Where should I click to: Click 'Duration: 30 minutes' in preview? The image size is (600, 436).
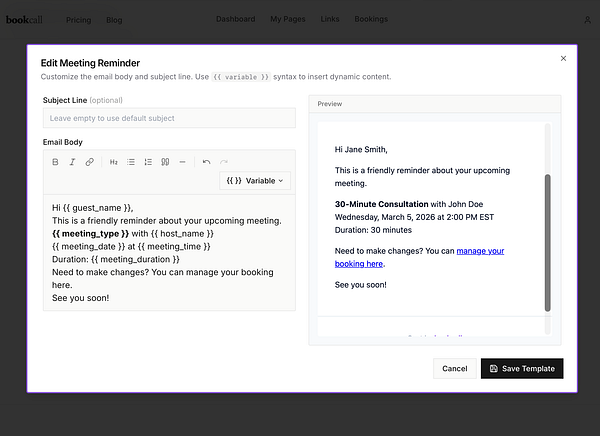click(373, 230)
